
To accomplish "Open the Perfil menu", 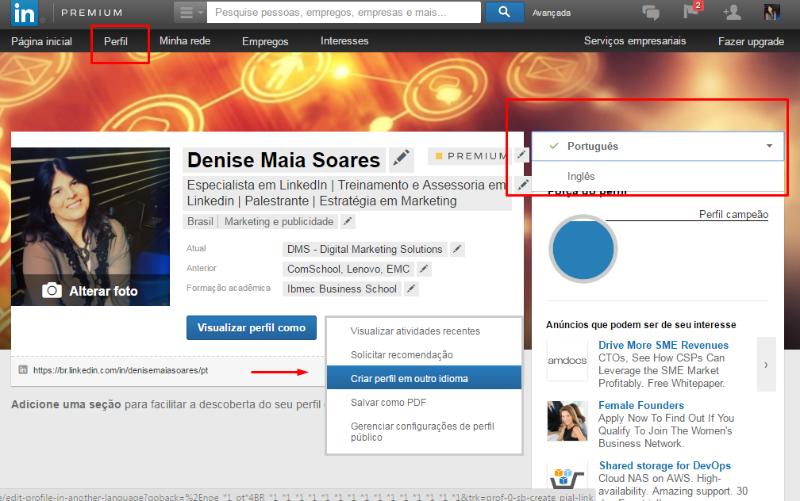I will pos(116,41).
